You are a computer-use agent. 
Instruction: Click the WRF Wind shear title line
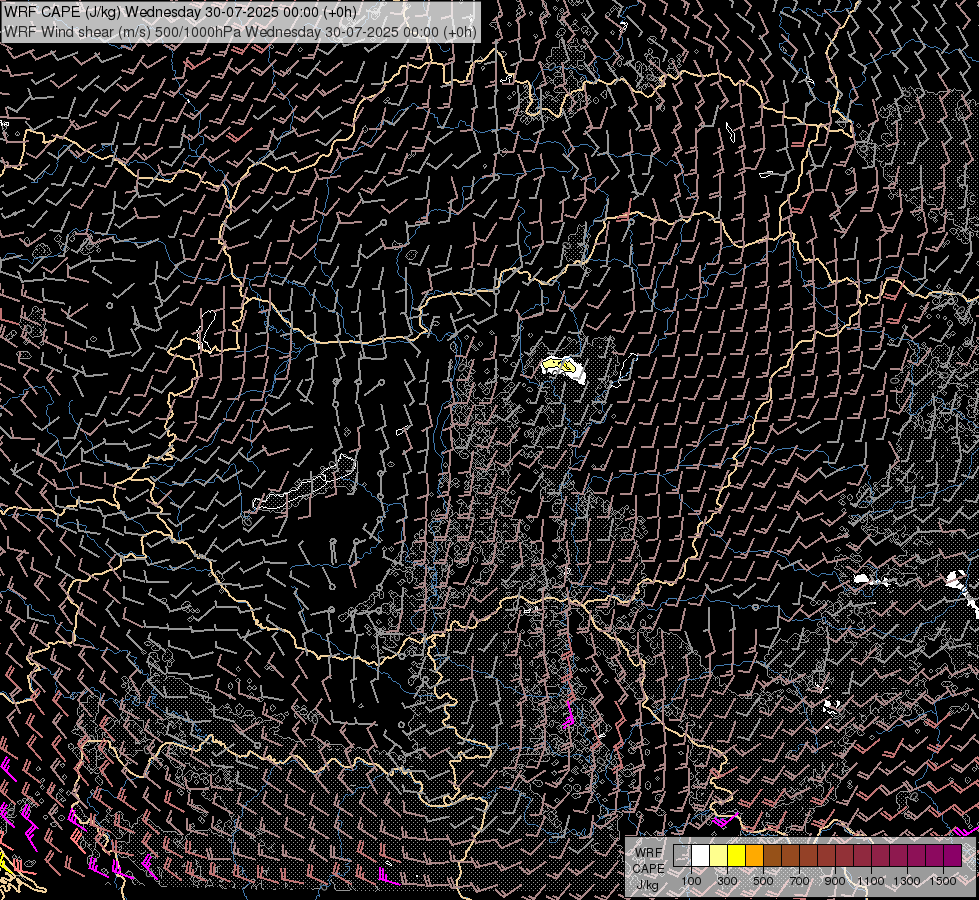[240, 32]
